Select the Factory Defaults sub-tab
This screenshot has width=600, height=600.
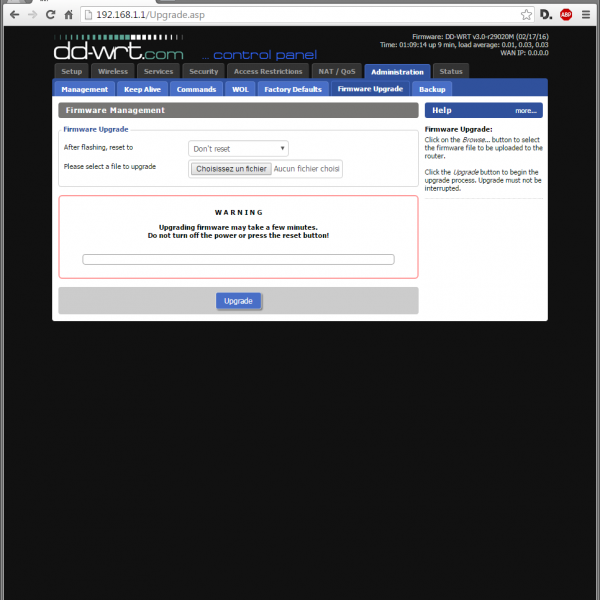click(x=293, y=89)
